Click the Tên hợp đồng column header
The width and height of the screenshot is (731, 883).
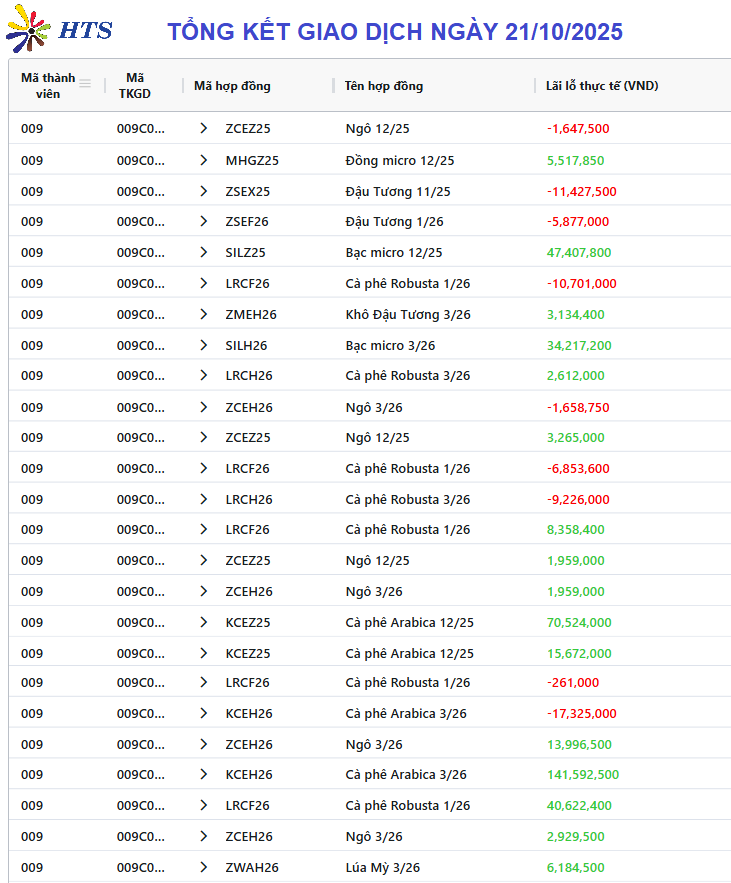point(383,86)
